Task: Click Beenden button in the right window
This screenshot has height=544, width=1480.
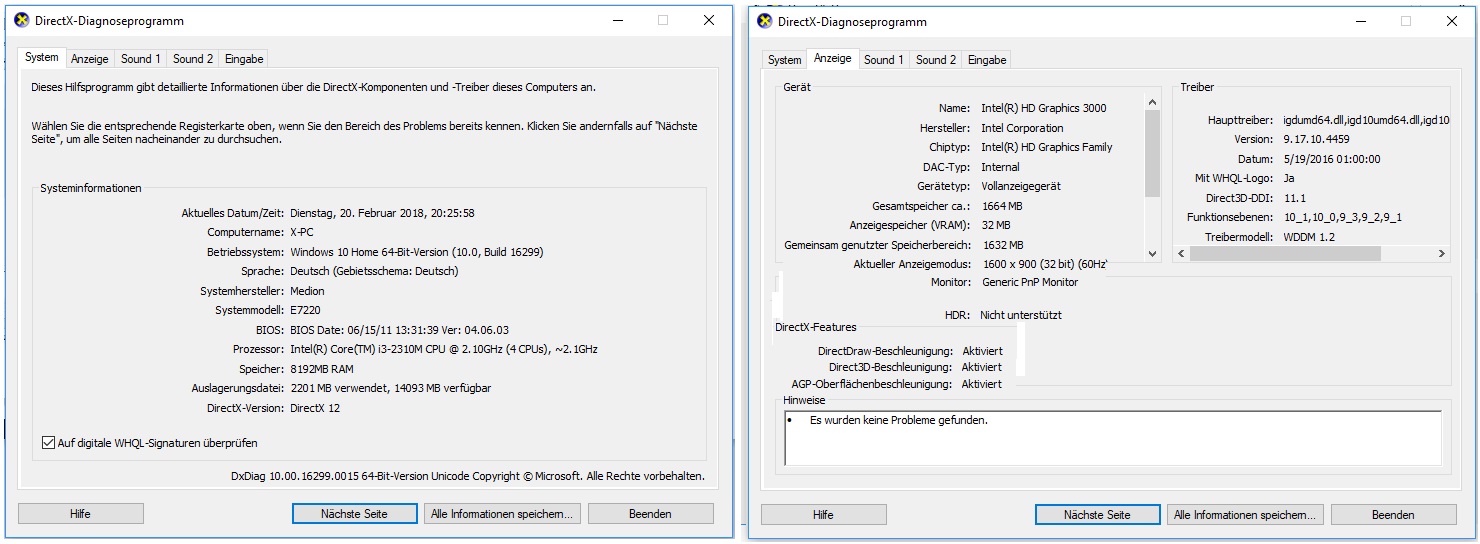Action: 1393,514
